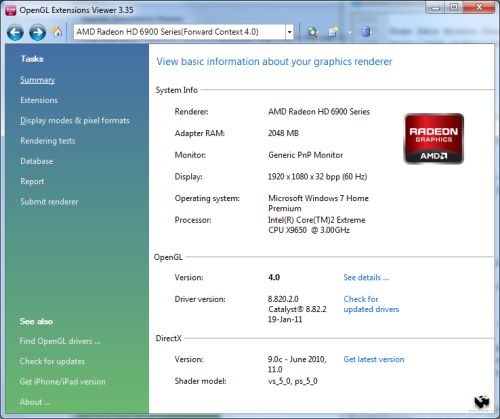Open the About link
Image resolution: width=500 pixels, height=419 pixels.
35,402
